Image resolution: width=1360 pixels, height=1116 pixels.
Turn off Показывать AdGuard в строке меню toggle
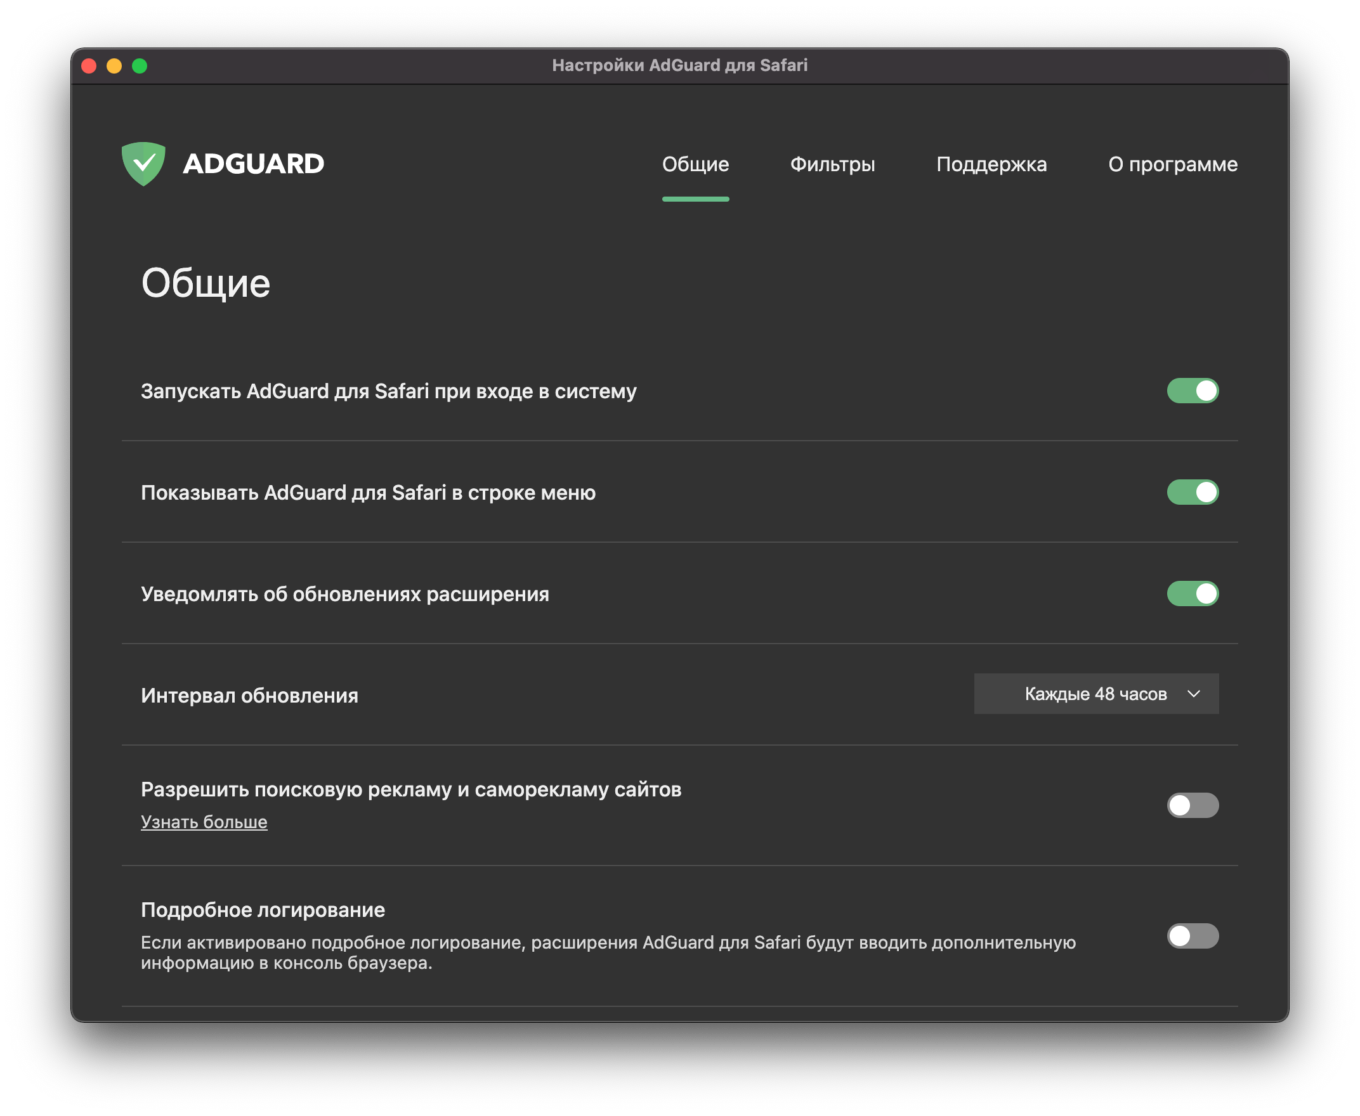tap(1192, 492)
